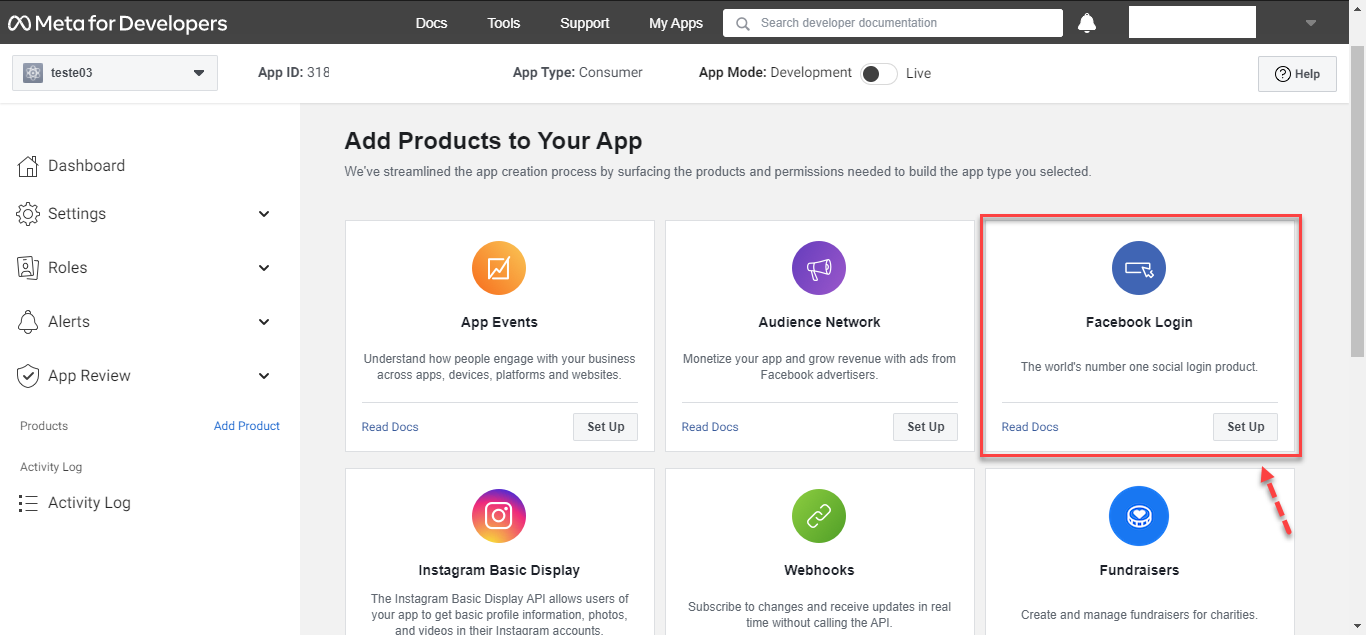The height and width of the screenshot is (635, 1366).
Task: Click the Products section label in sidebar
Action: click(x=44, y=426)
